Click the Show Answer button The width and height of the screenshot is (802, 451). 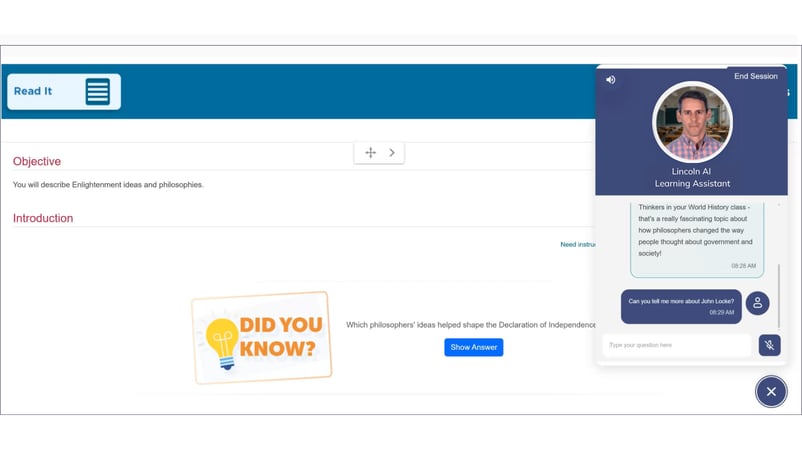473,347
